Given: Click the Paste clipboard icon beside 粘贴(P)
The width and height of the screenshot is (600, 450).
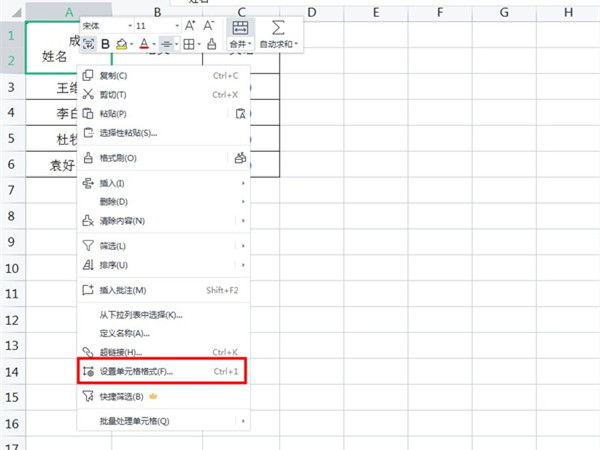Looking at the screenshot, I should coord(88,113).
